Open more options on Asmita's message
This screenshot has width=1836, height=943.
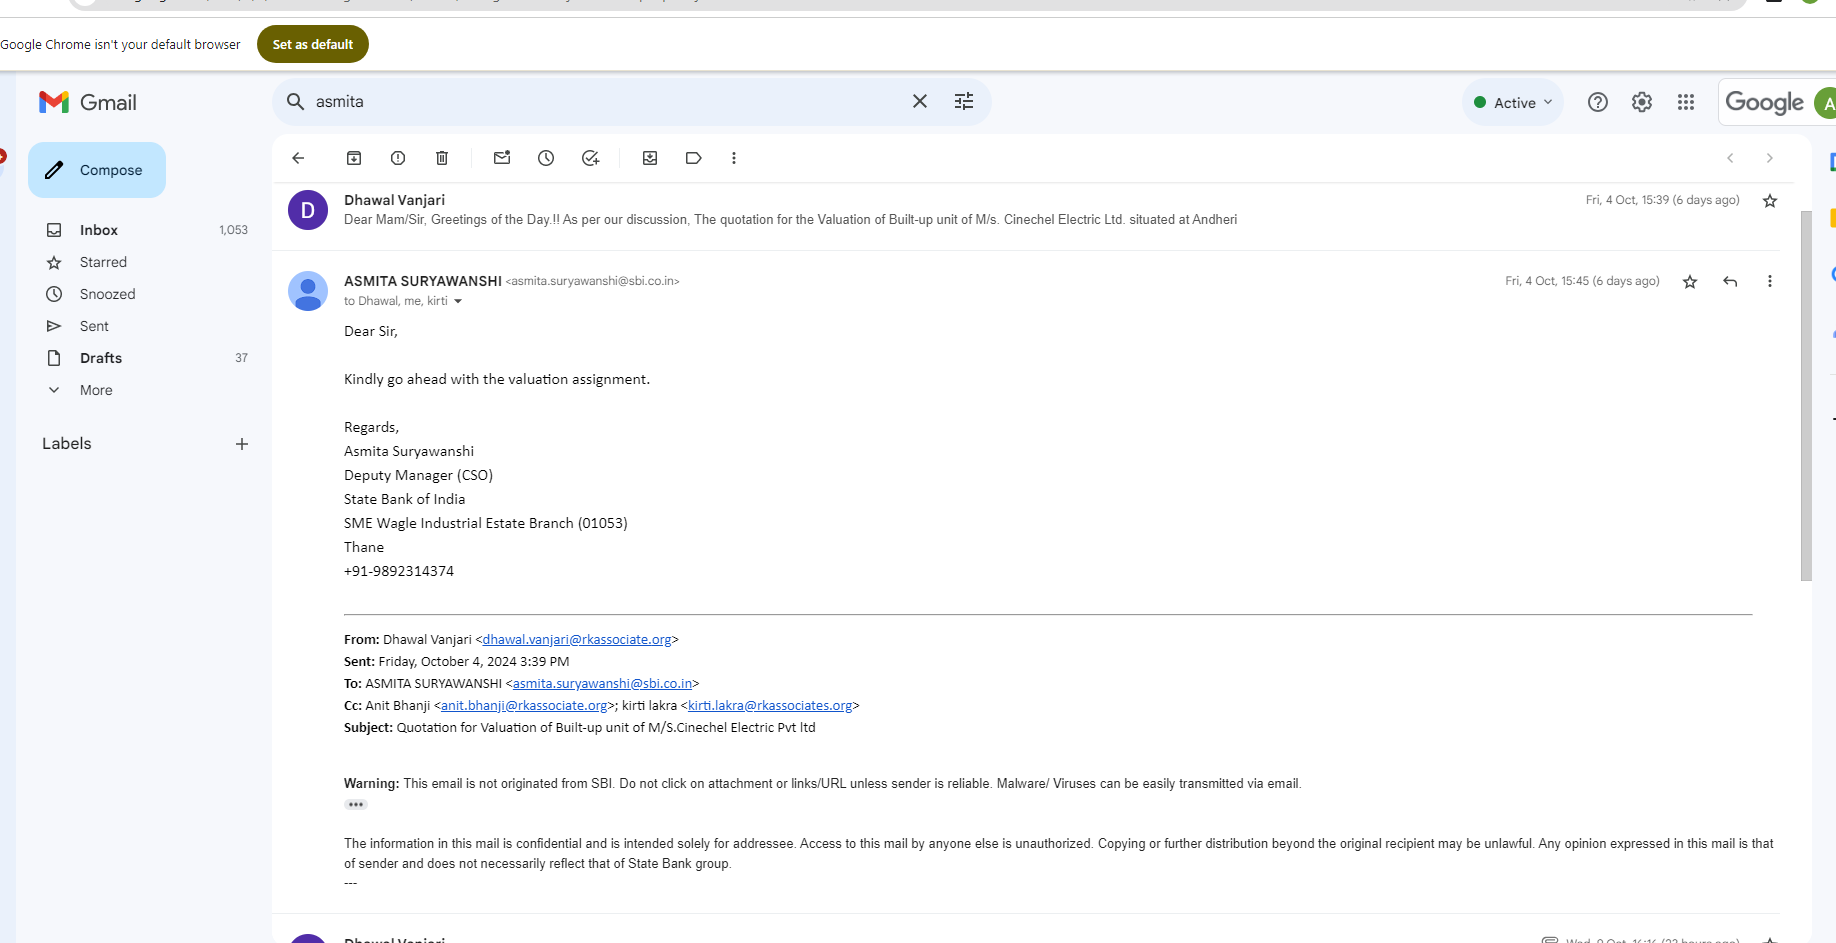(x=1770, y=282)
